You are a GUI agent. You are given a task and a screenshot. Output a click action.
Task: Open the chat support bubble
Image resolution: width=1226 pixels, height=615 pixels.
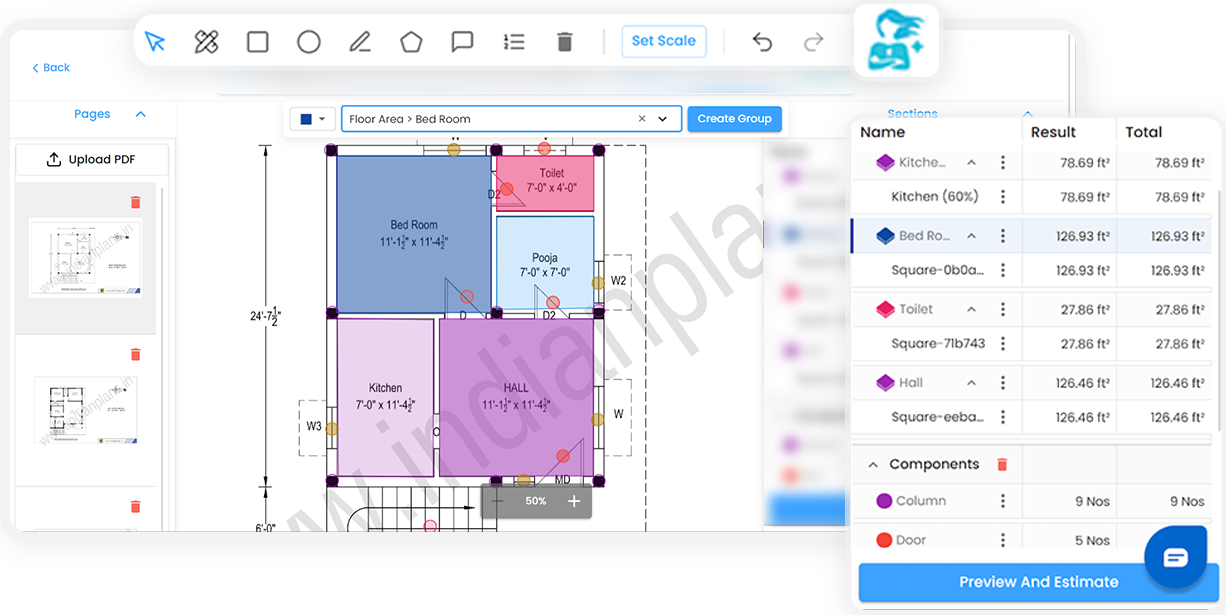coord(1177,557)
